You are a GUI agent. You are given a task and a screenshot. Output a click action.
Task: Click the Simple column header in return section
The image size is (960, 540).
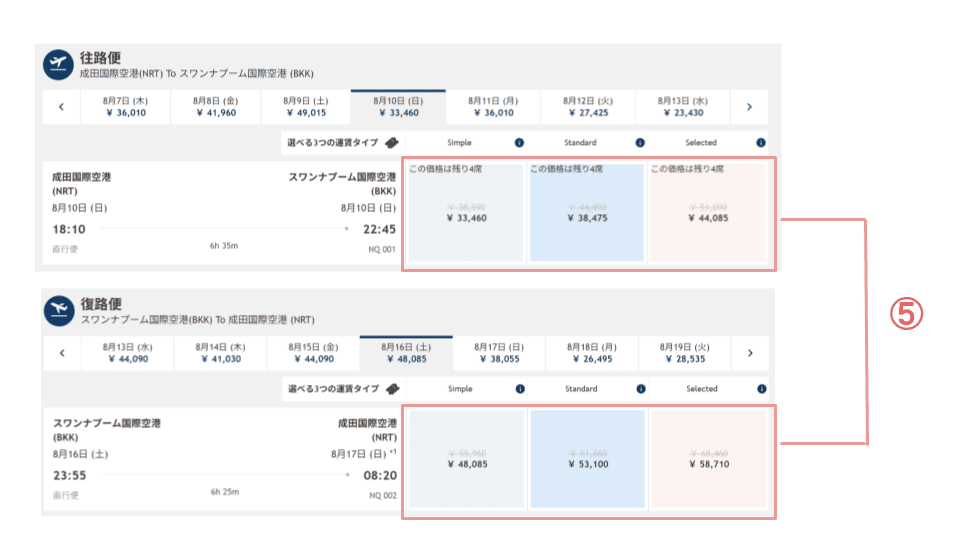[460, 389]
